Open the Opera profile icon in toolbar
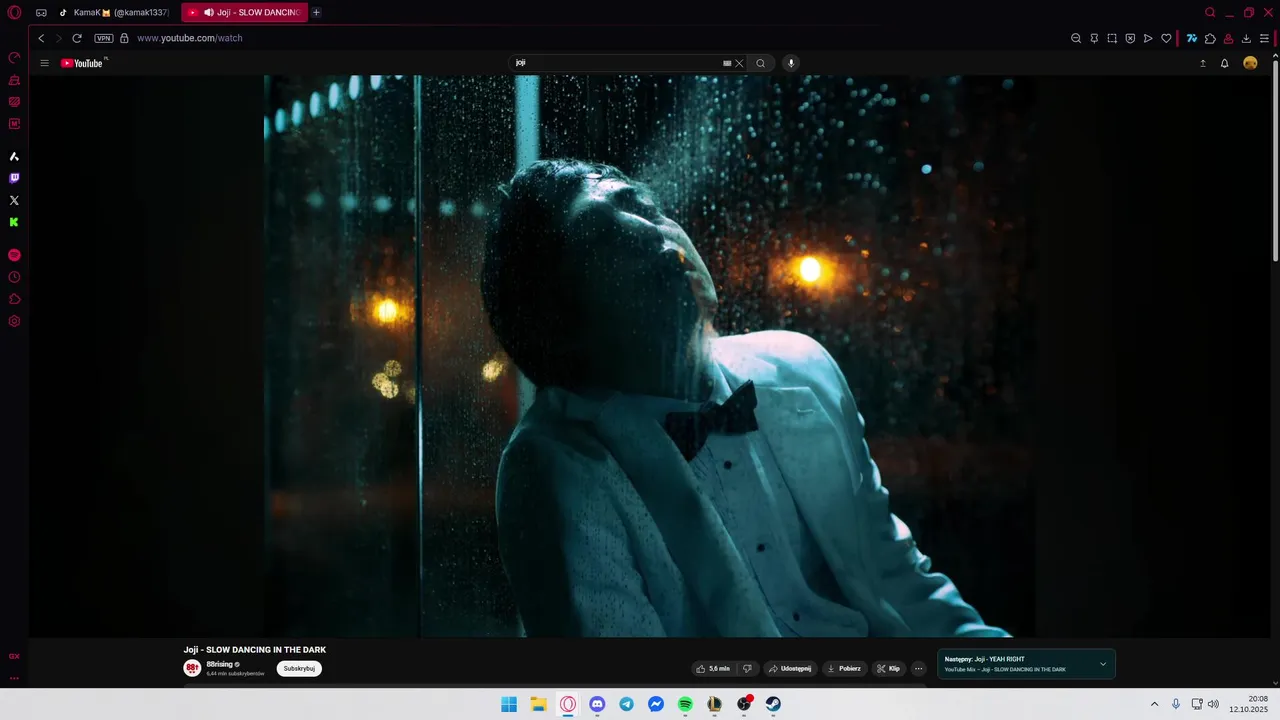This screenshot has width=1280, height=720. tap(1228, 38)
